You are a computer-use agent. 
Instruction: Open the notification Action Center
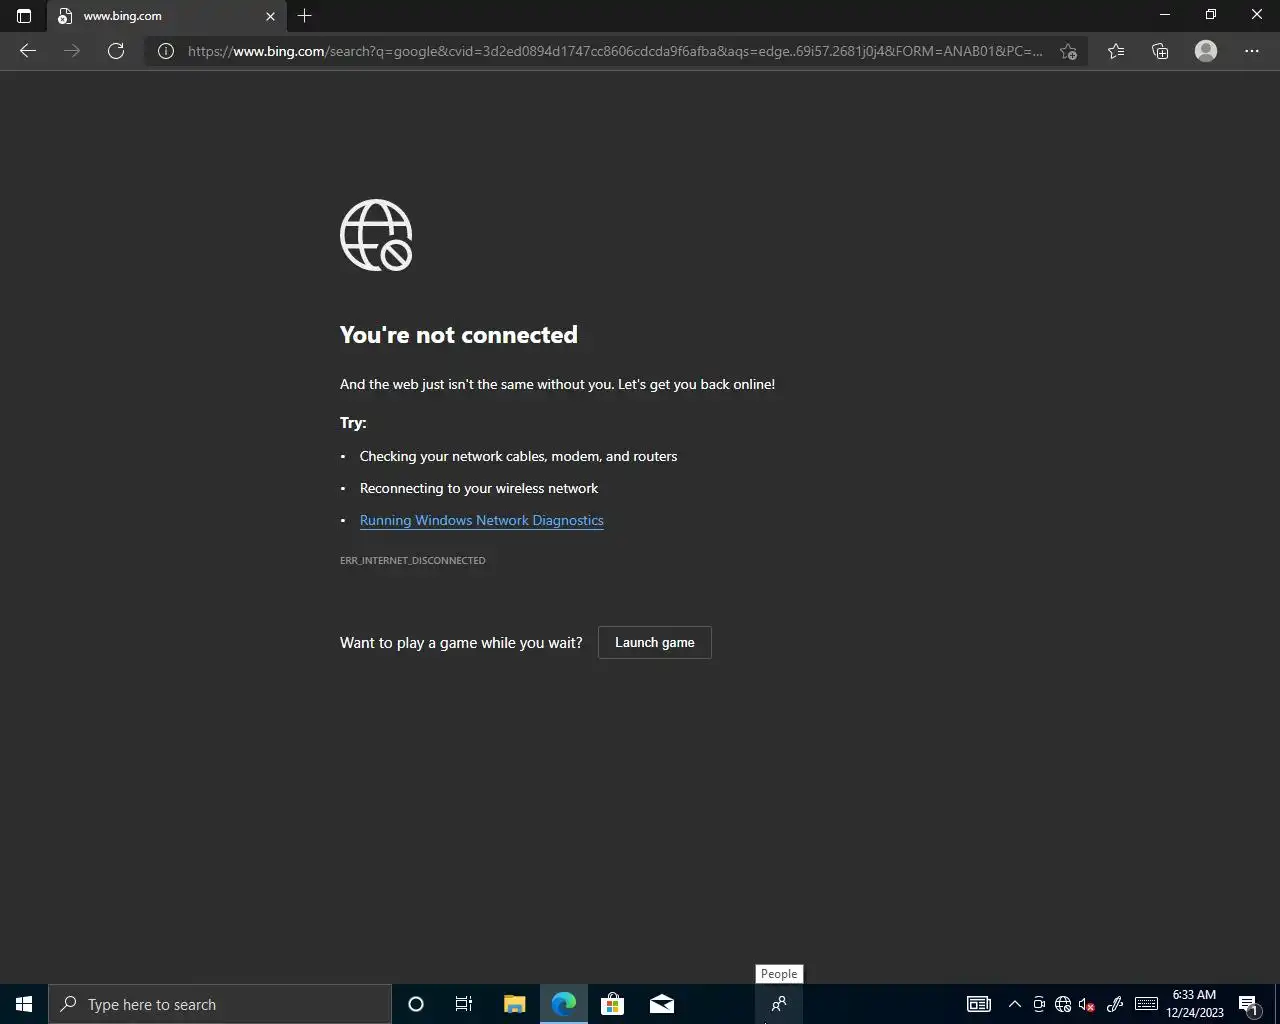[1248, 1004]
